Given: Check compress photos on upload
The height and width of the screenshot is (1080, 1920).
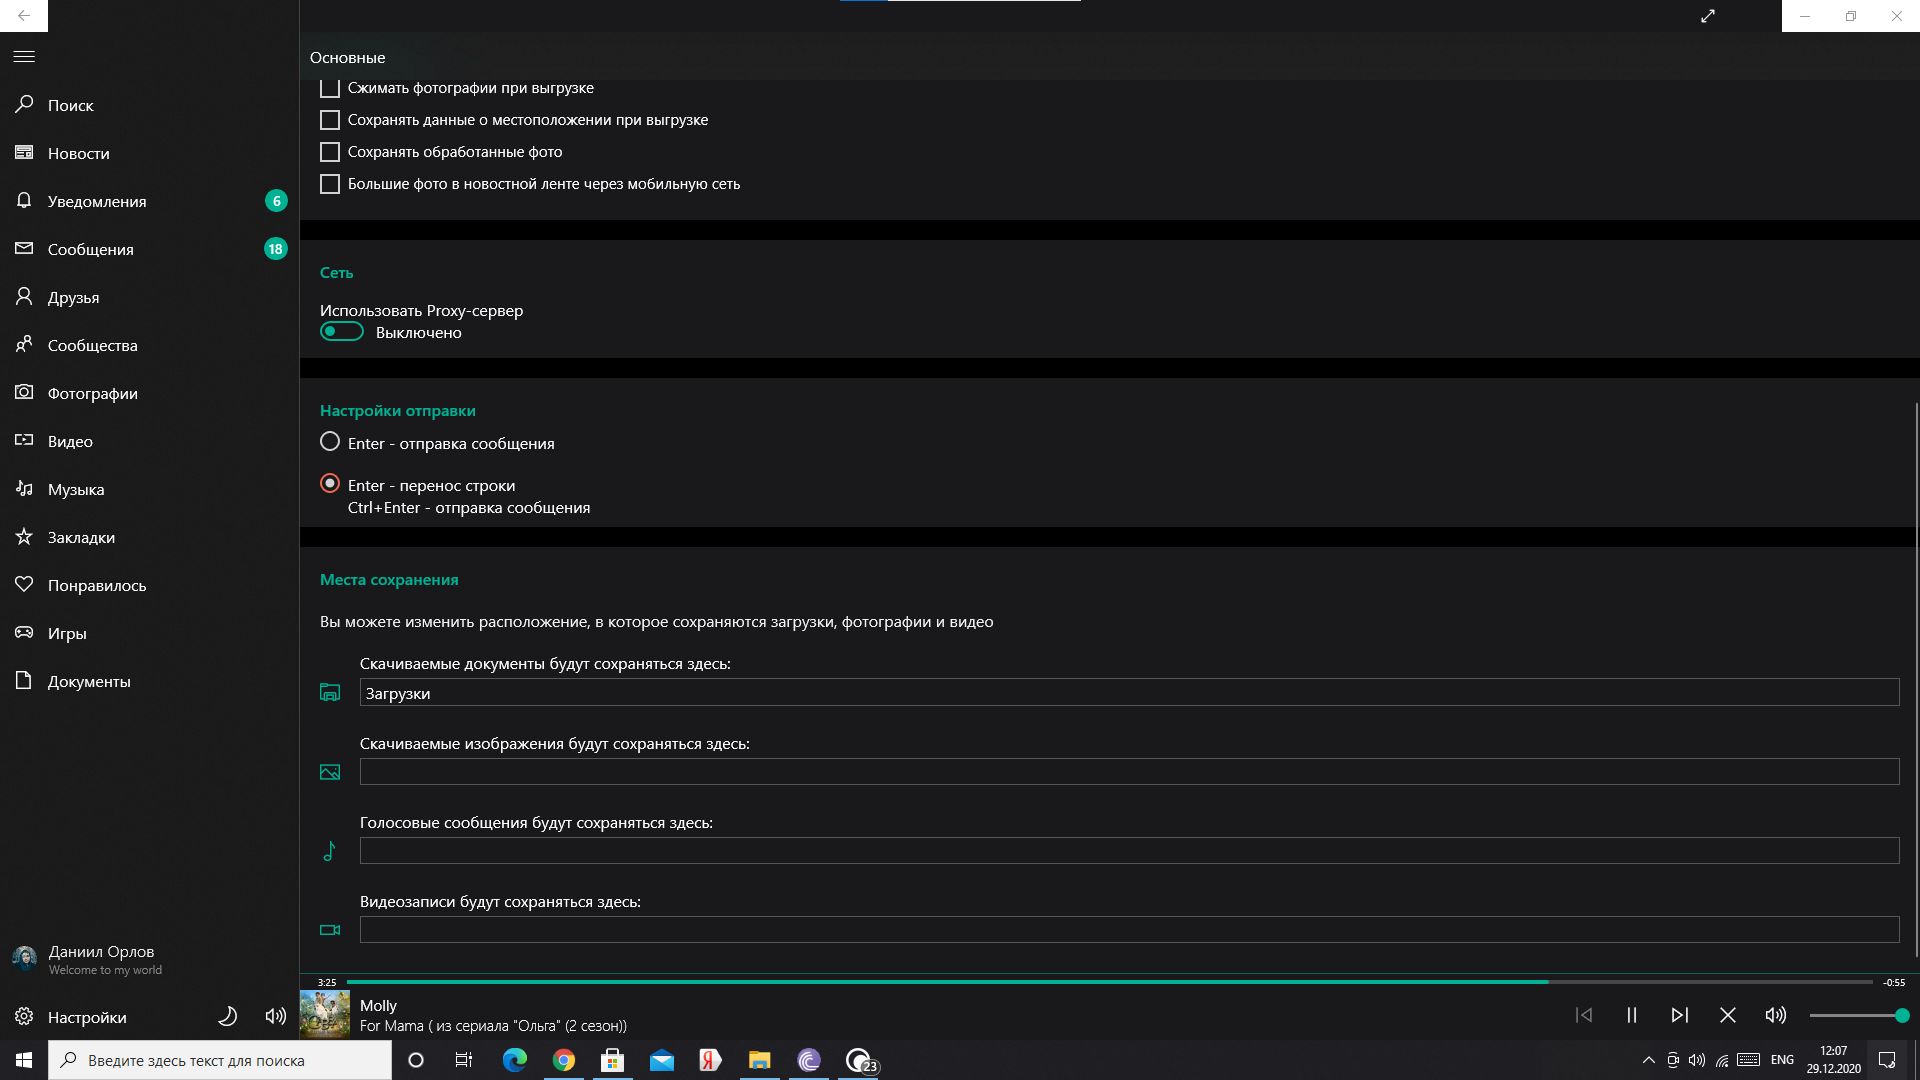Looking at the screenshot, I should click(x=330, y=88).
